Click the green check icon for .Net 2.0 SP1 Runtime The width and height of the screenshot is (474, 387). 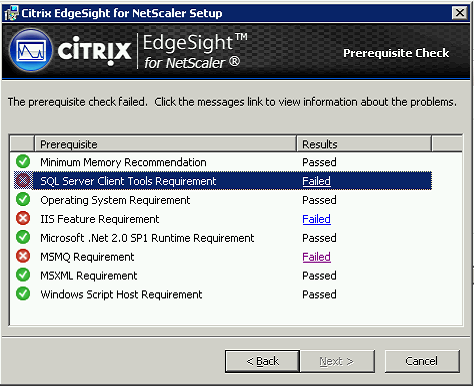(23, 238)
